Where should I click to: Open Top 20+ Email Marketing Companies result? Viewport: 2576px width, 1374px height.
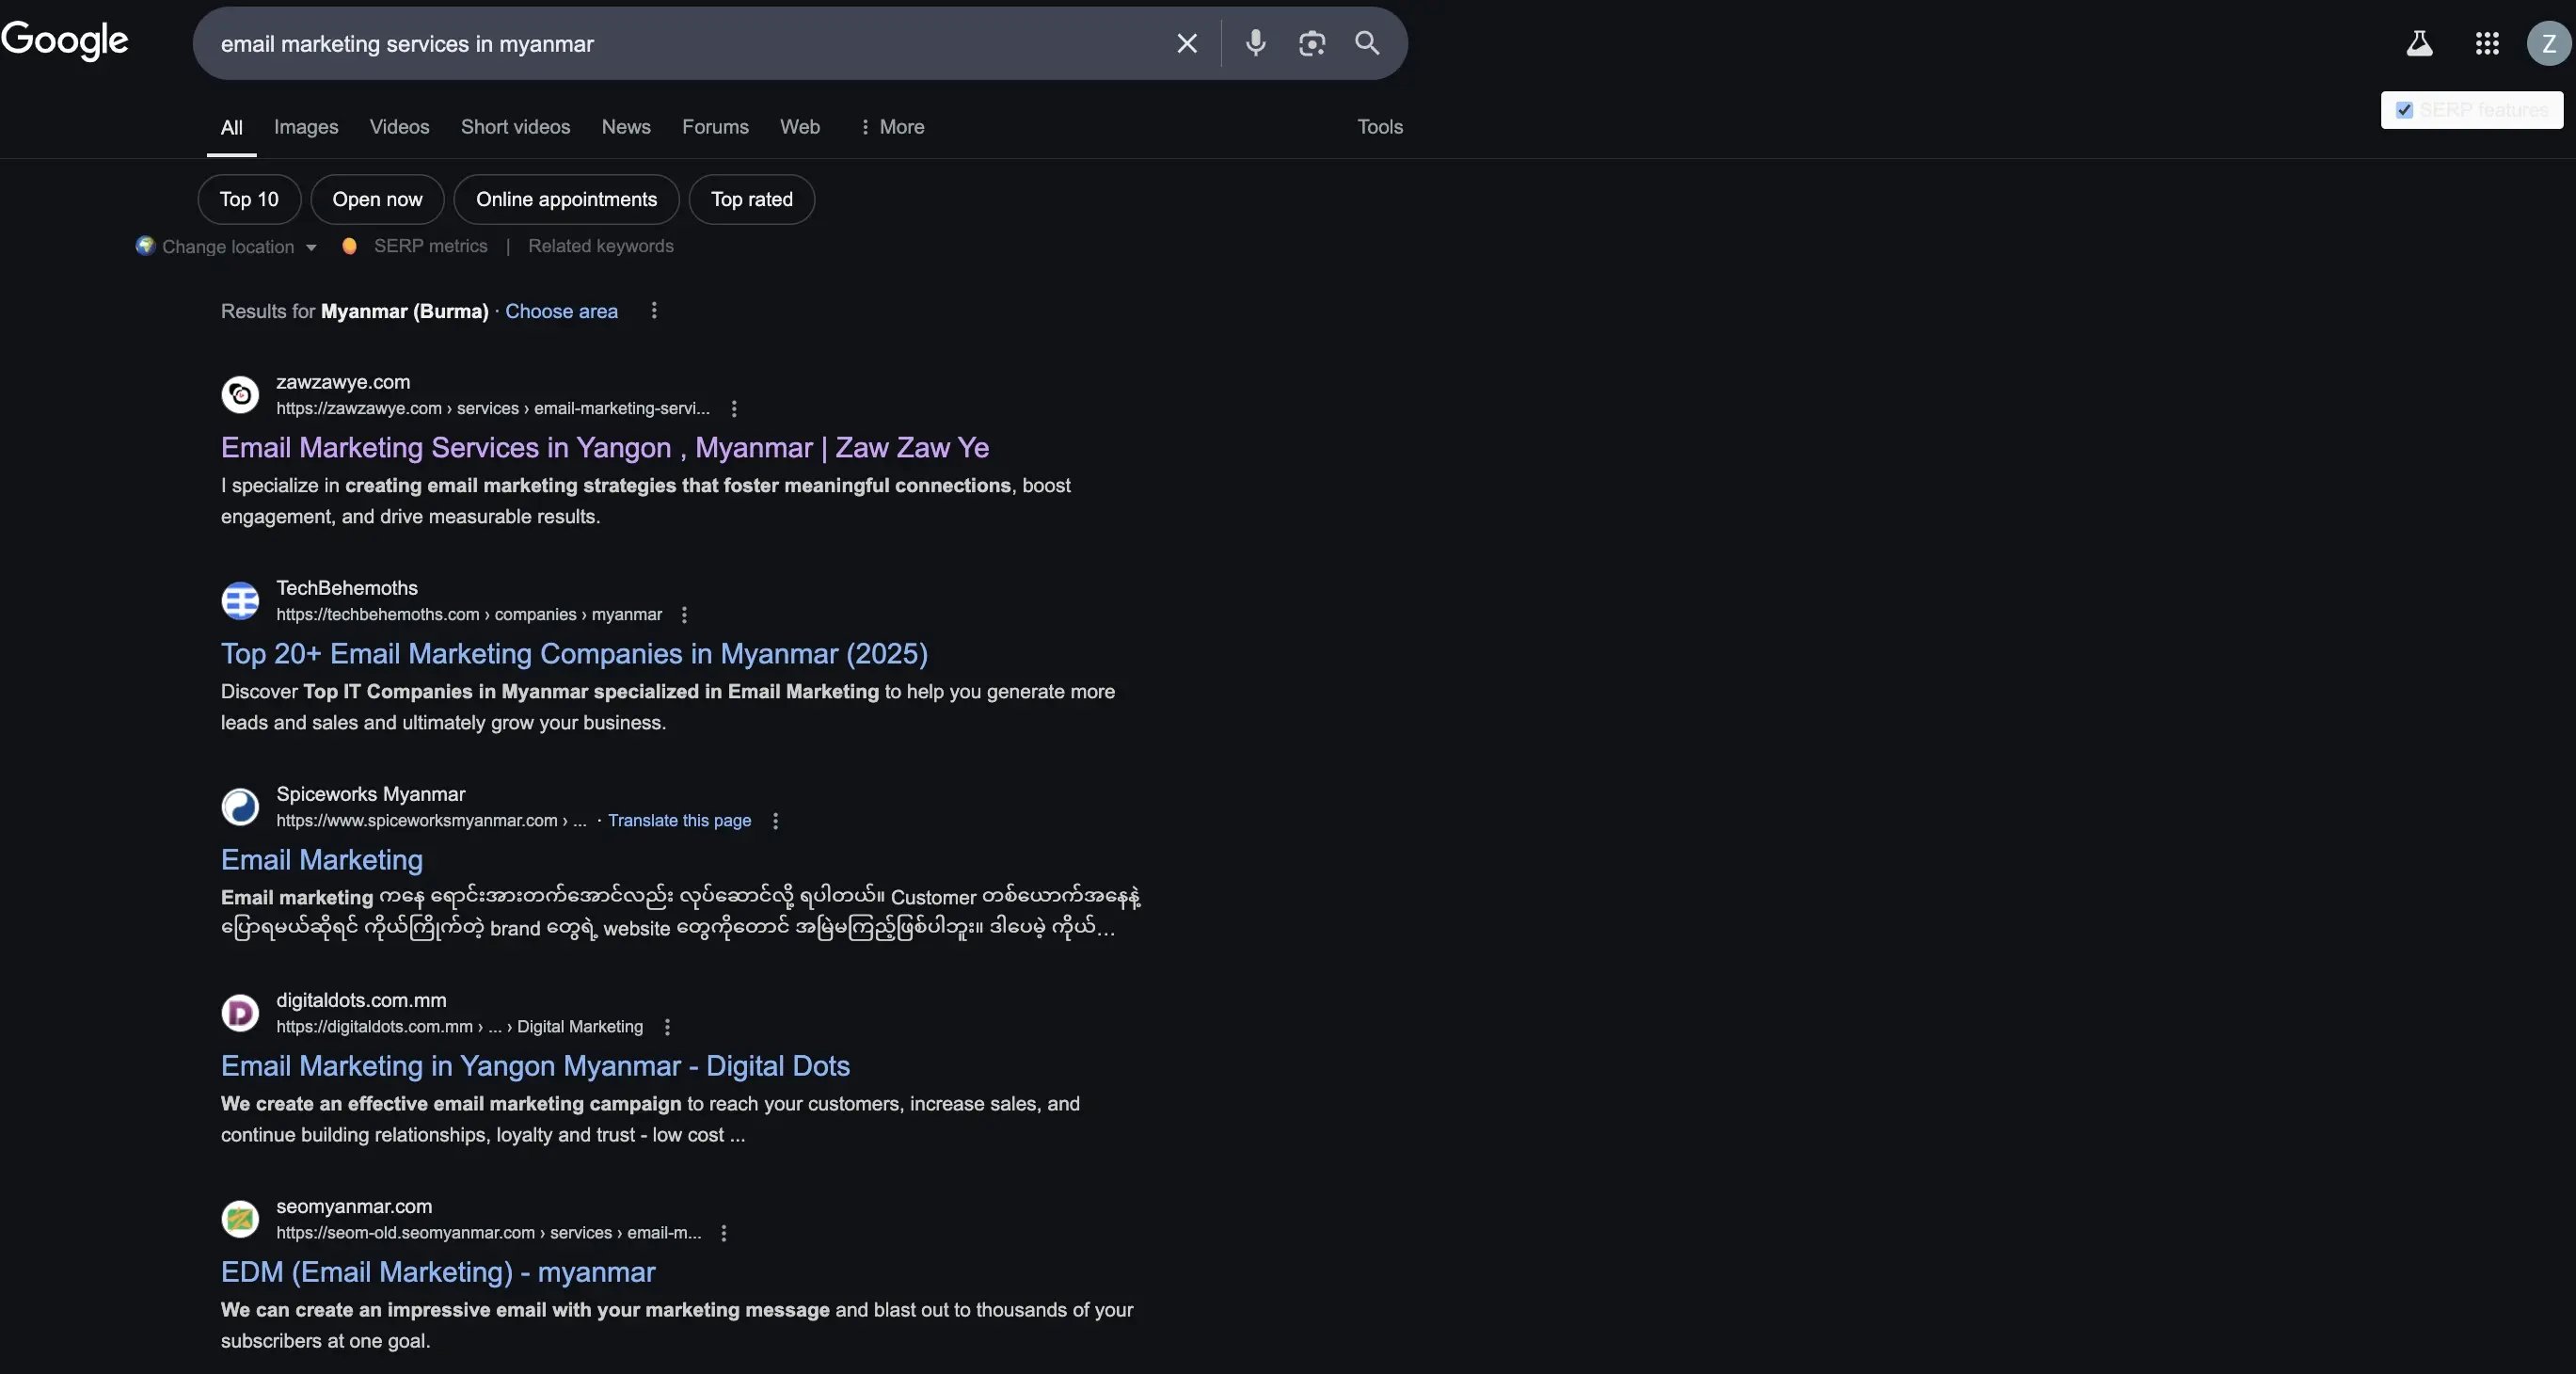point(574,653)
